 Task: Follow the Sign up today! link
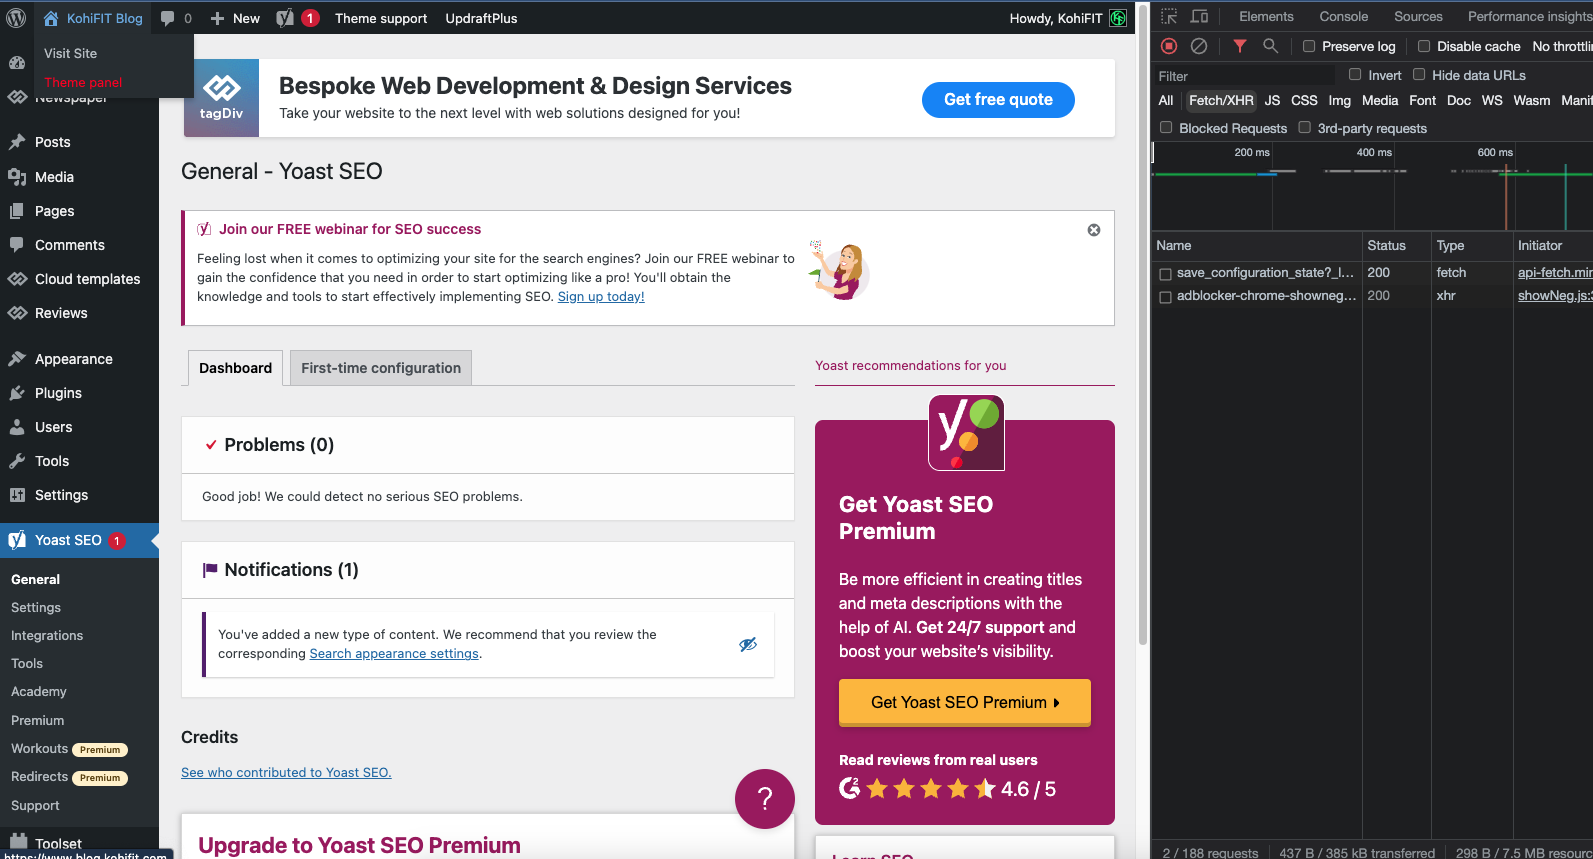coord(601,297)
